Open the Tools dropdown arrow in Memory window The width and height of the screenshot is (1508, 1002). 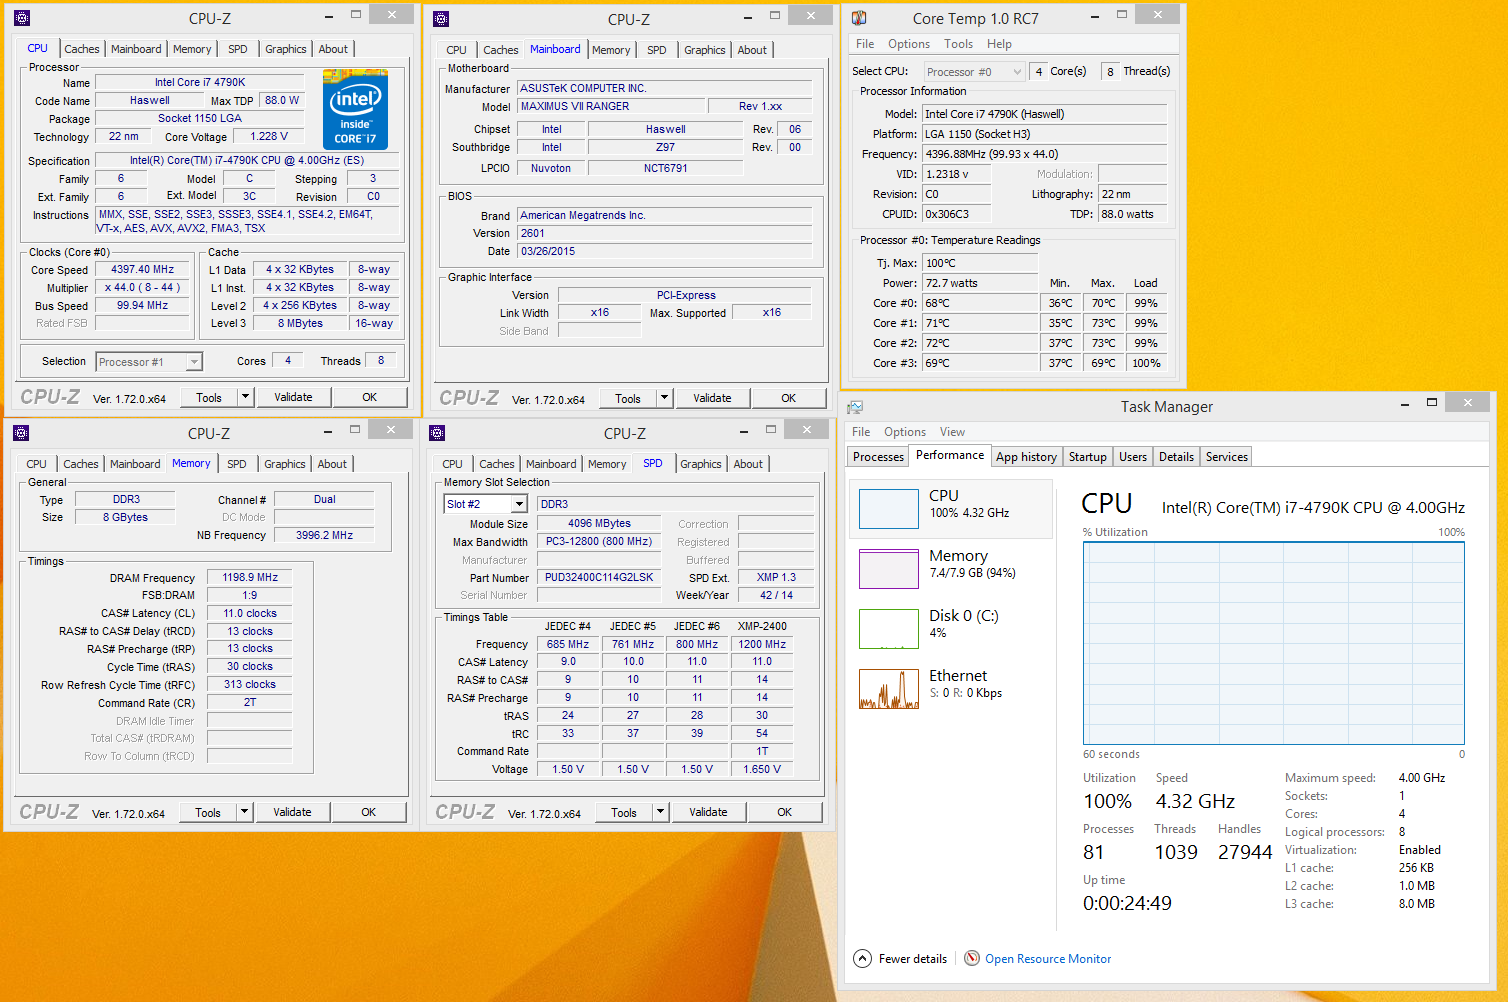(x=244, y=812)
